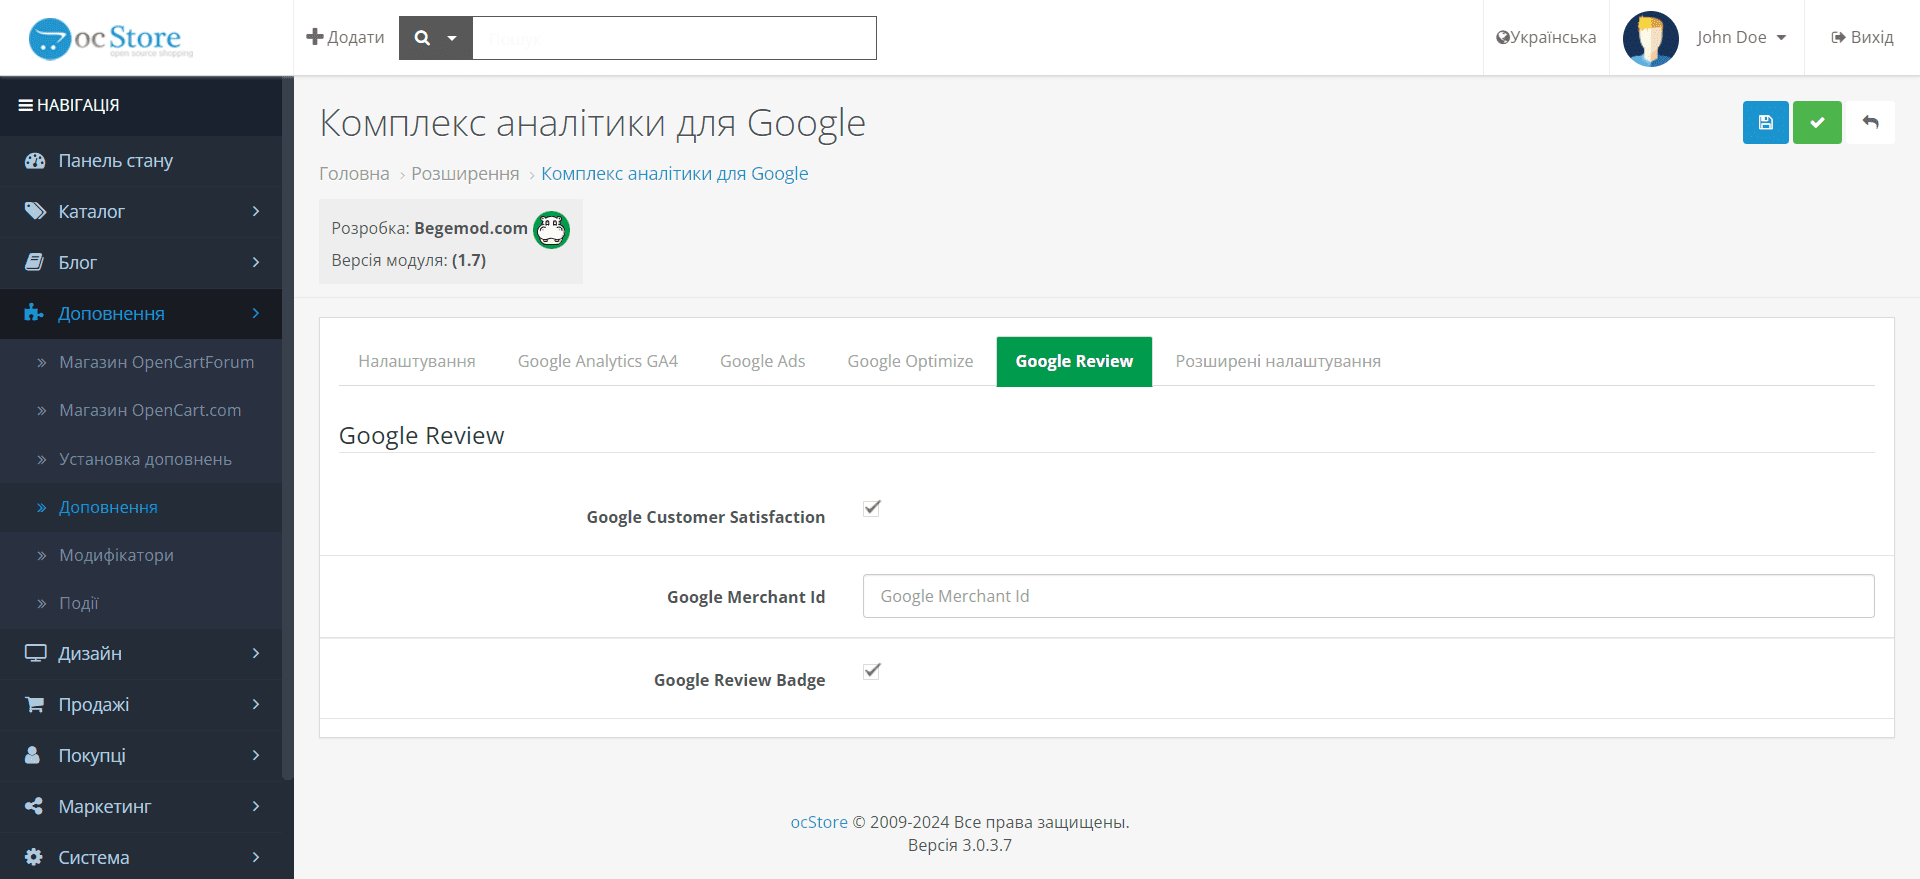Click the sign-out icon beside Вихід
Image resolution: width=1920 pixels, height=879 pixels.
coord(1838,37)
